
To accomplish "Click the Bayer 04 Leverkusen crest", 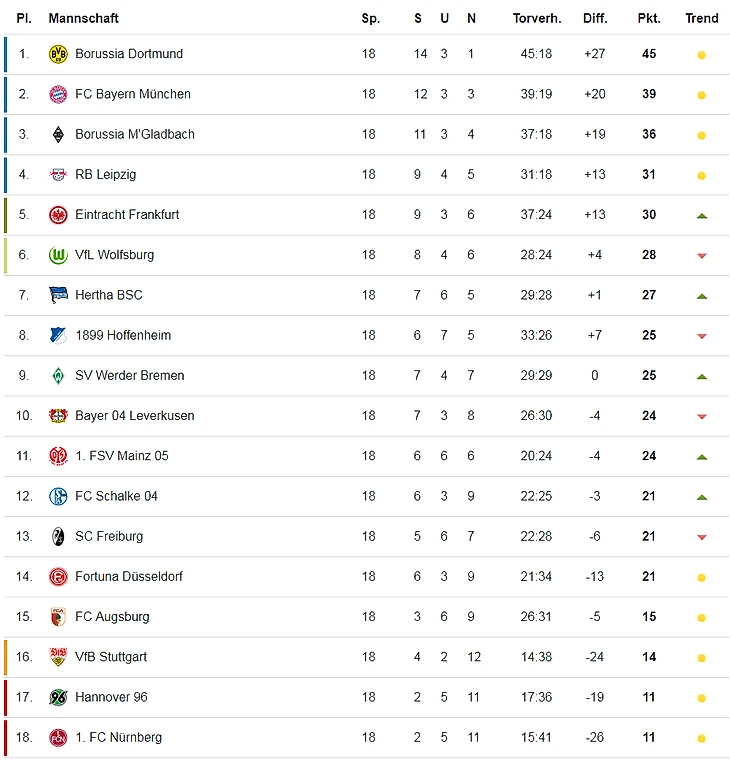I will (x=58, y=416).
